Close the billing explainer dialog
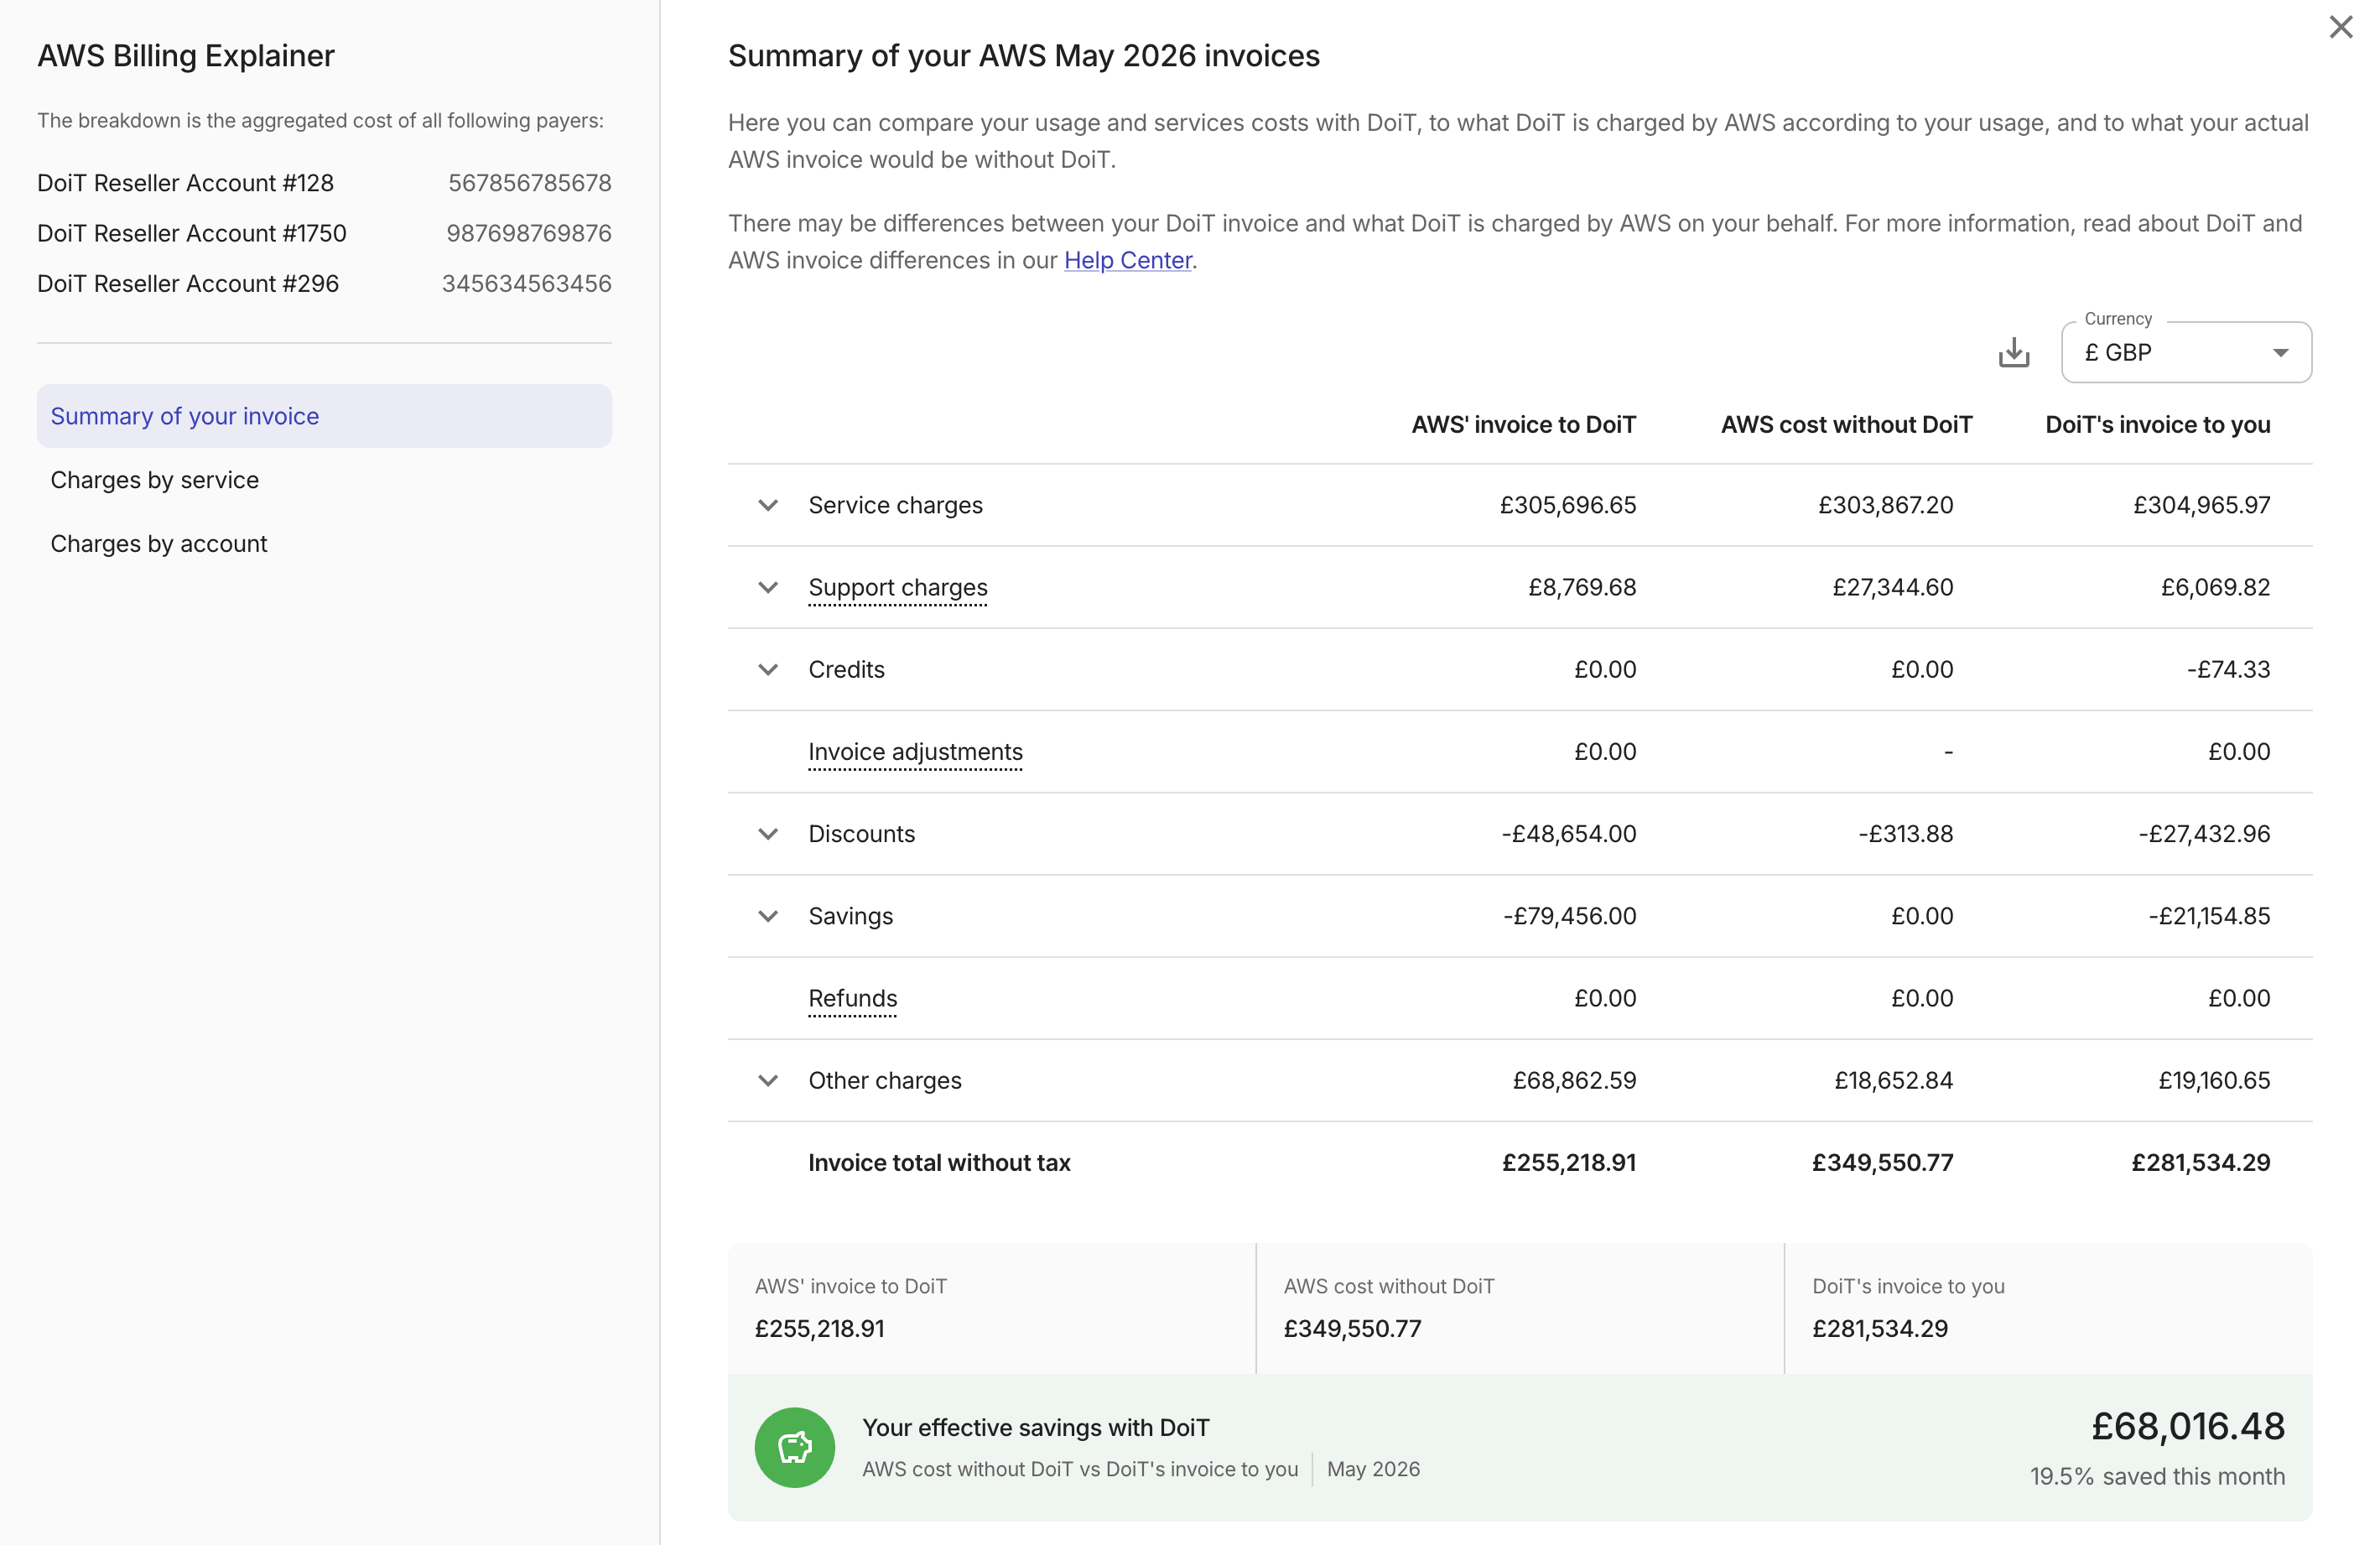 [x=2340, y=27]
